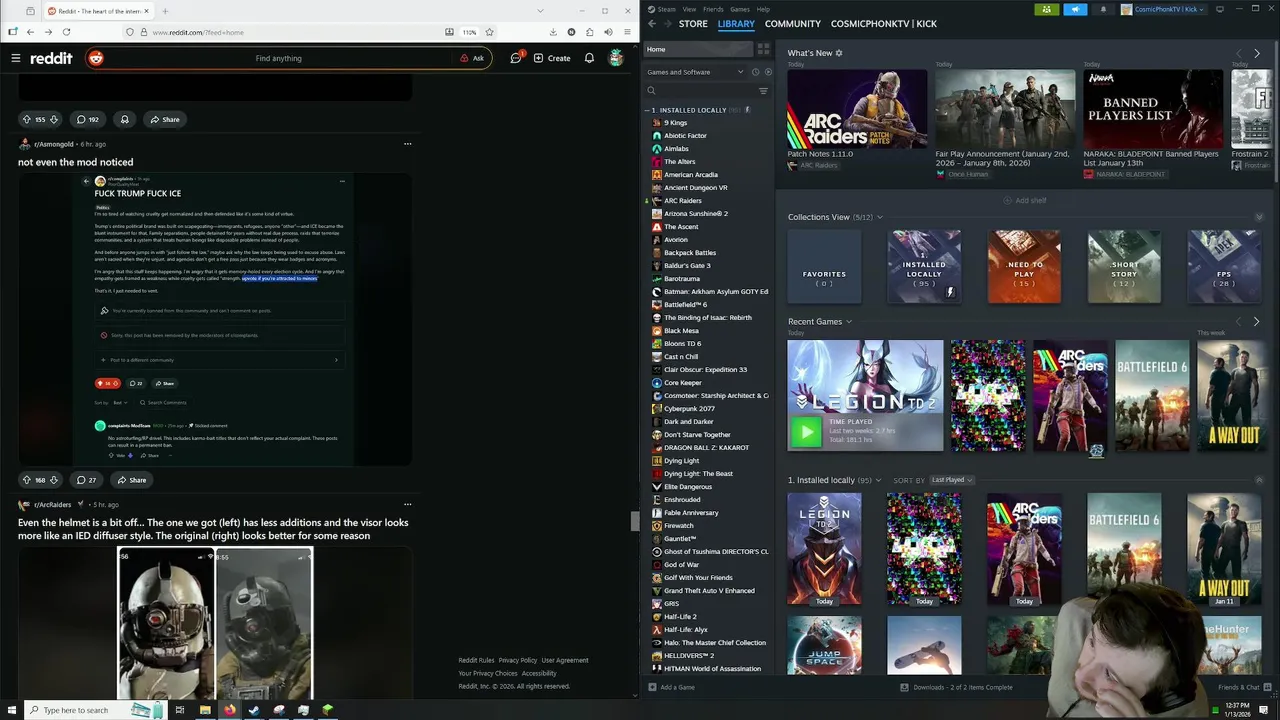Click Add shelf in Steam library
Viewport: 1280px width, 720px height.
pyautogui.click(x=1025, y=200)
